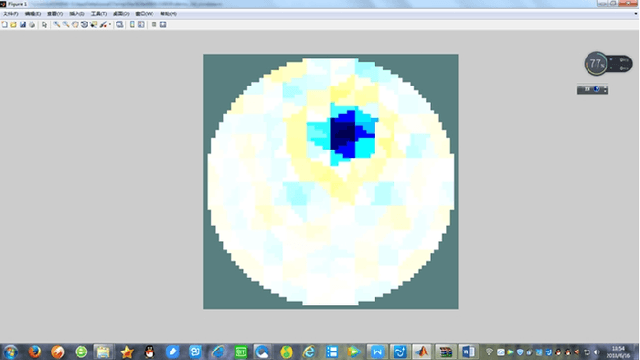
Task: Select the Pan hand tool
Action: point(75,25)
